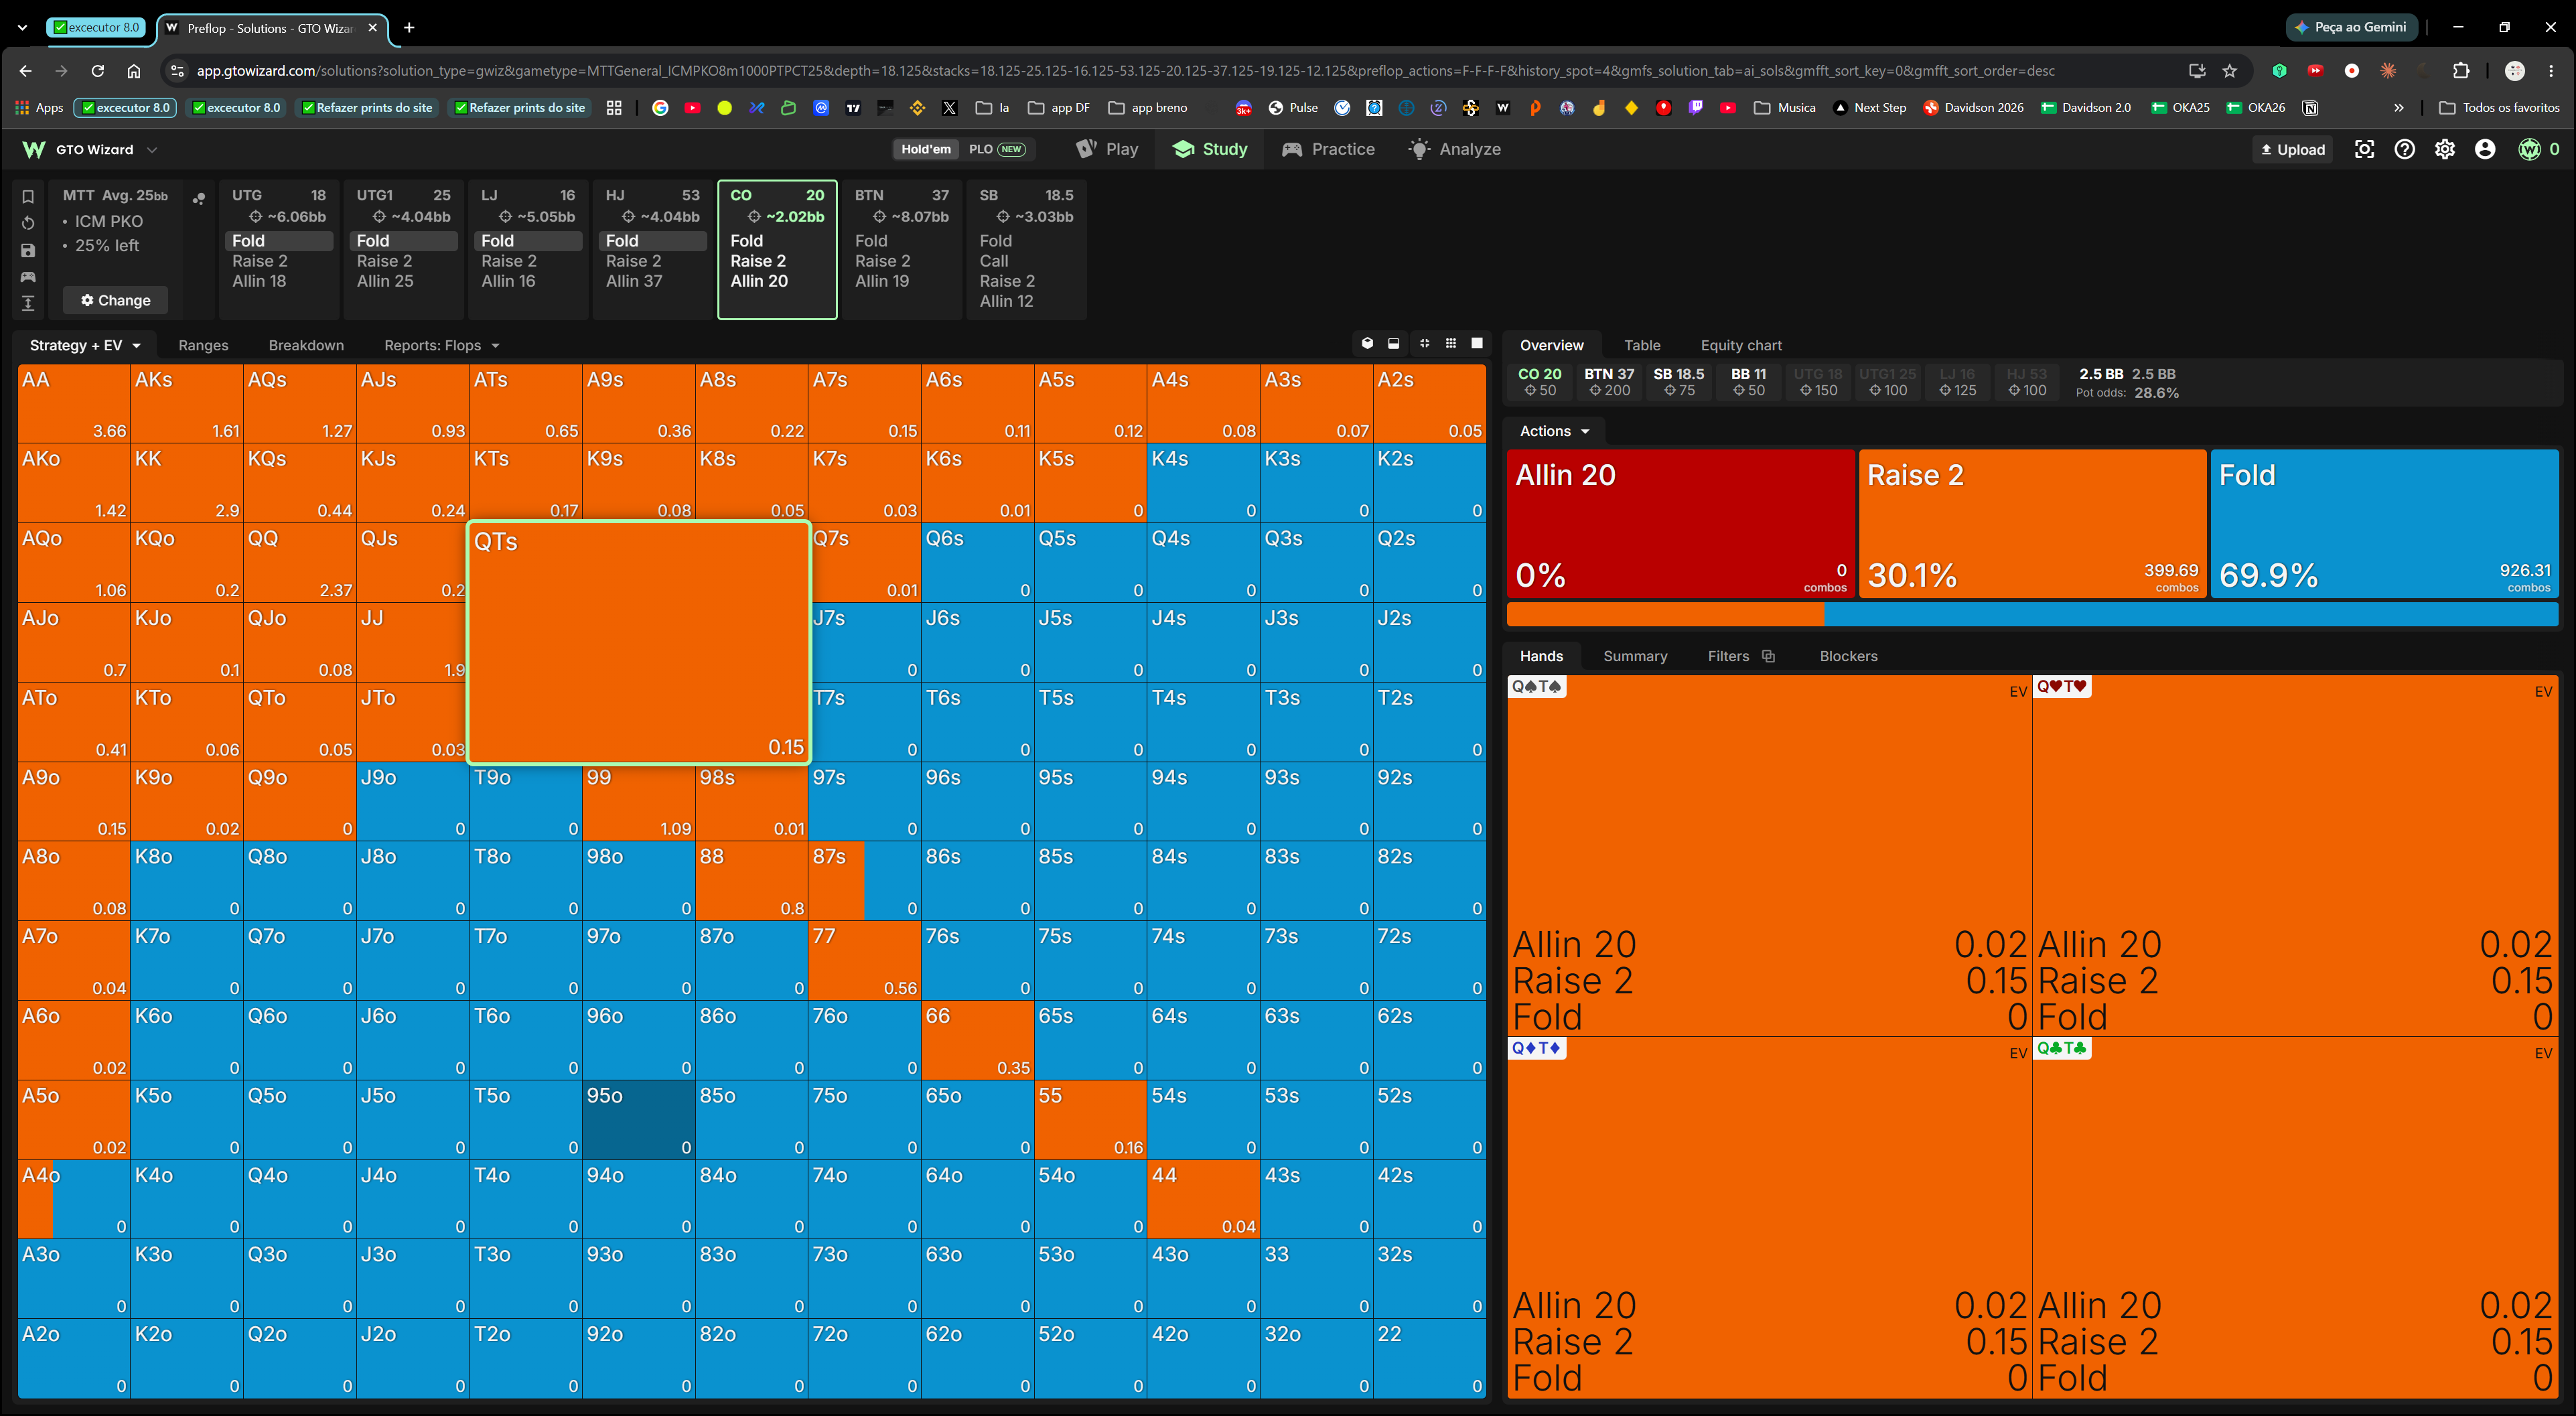
Task: Select BTN Raise 2 action
Action: click(882, 261)
